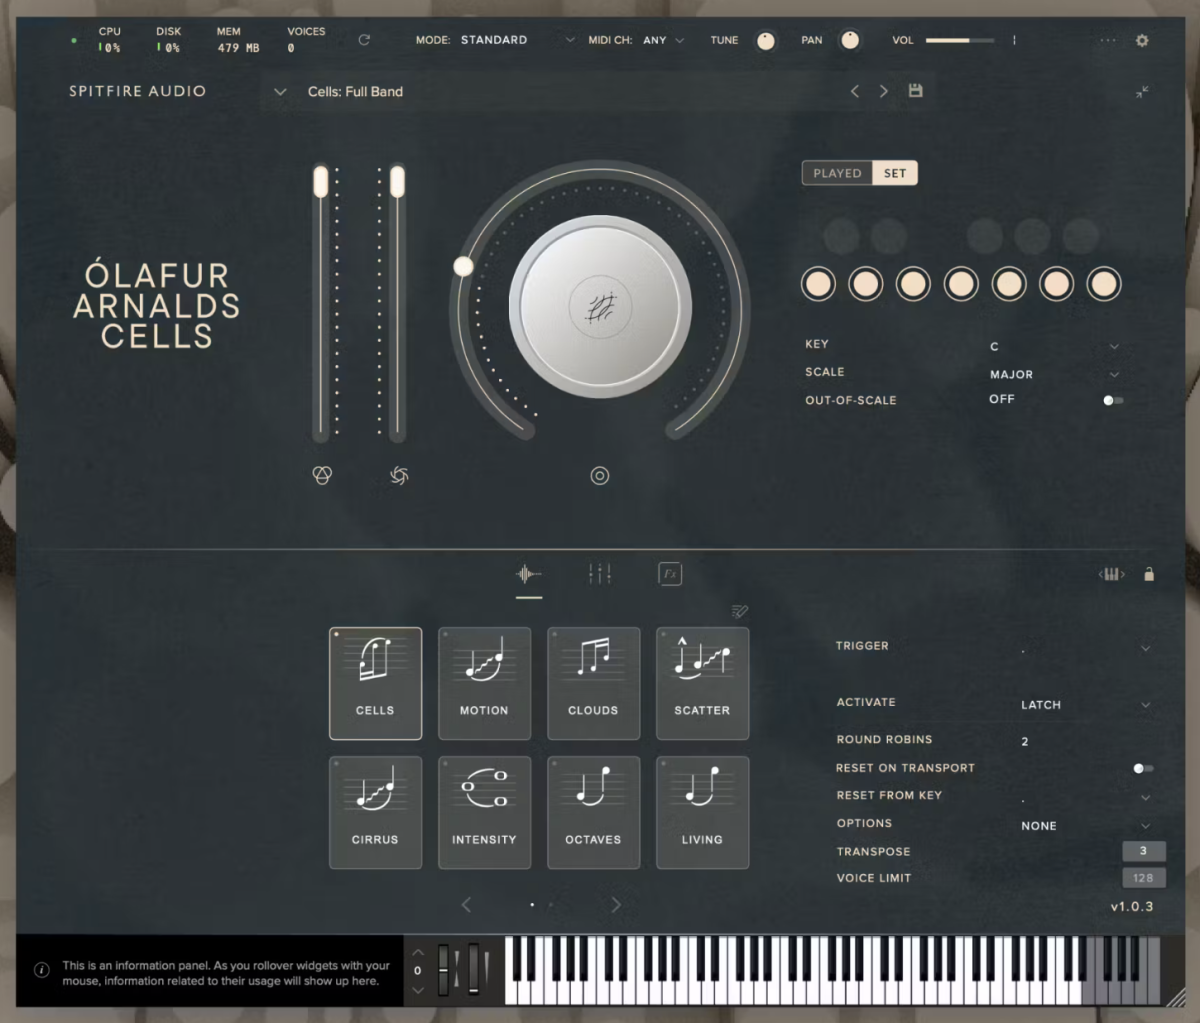Click the left vertical slider handle
This screenshot has height=1023, width=1200.
pyautogui.click(x=320, y=181)
